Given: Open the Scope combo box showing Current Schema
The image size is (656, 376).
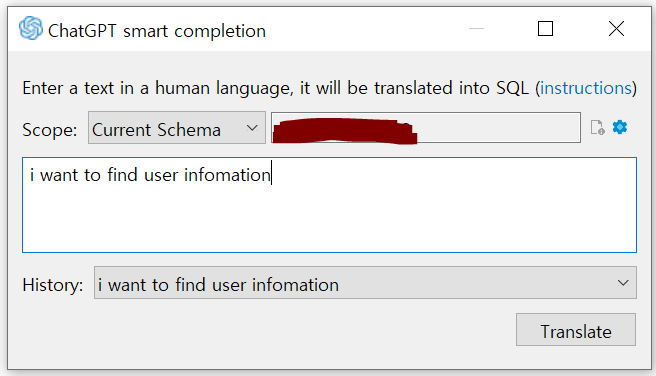Looking at the screenshot, I should tap(177, 128).
